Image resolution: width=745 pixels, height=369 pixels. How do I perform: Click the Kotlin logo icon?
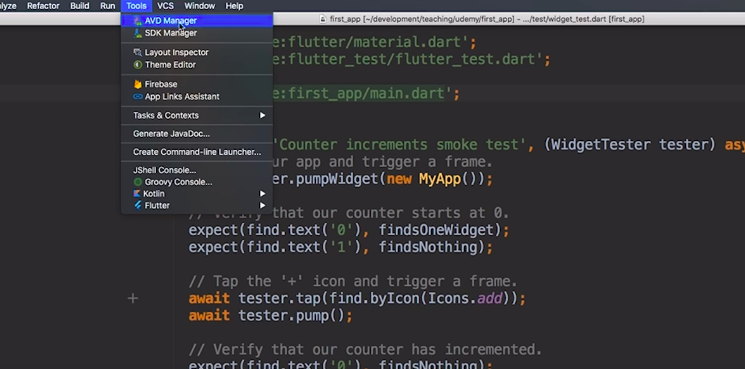click(137, 194)
